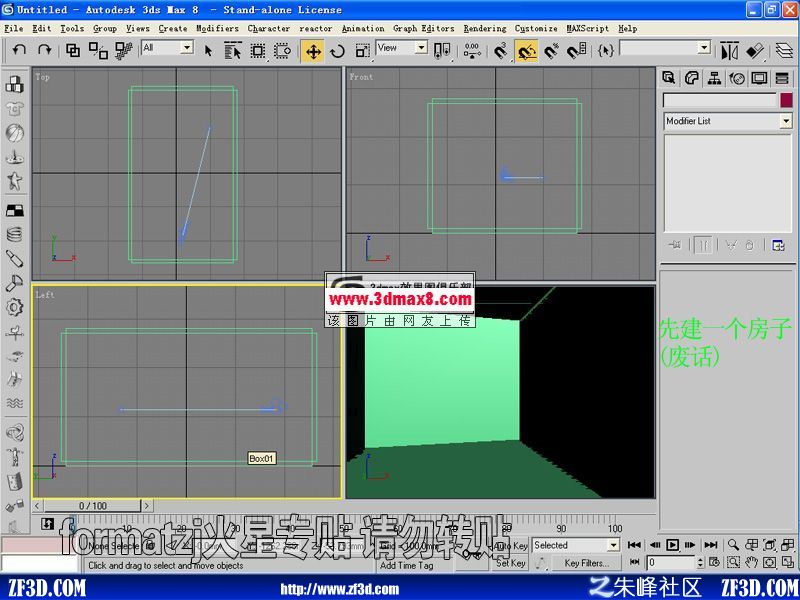The image size is (800, 600).
Task: Expand the 'All' selection filter dropdown
Action: click(x=187, y=48)
